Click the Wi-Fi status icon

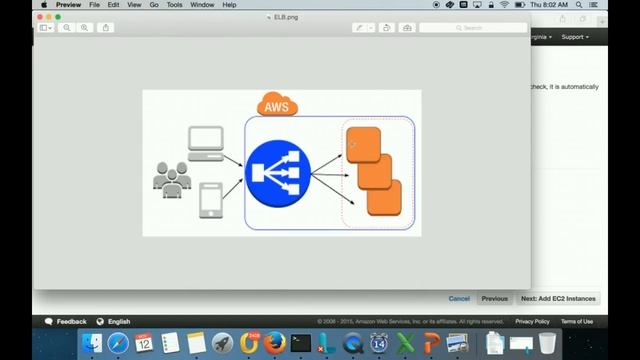tap(504, 5)
